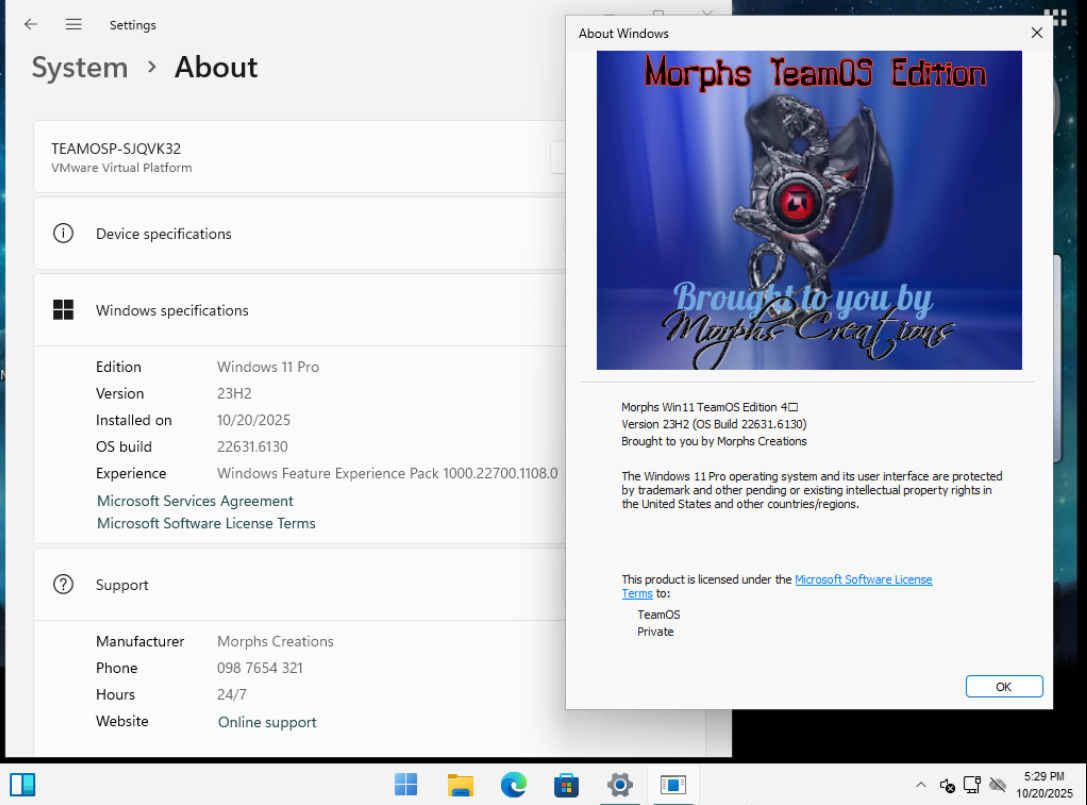Click the Widgets icon on the taskbar

(x=23, y=785)
